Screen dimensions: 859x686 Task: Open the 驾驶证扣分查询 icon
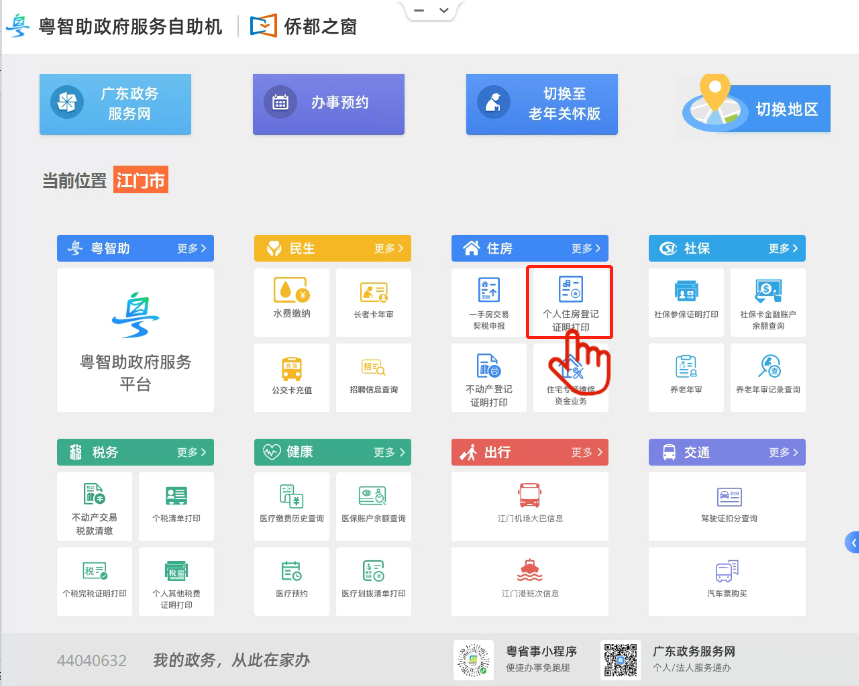[x=727, y=505]
